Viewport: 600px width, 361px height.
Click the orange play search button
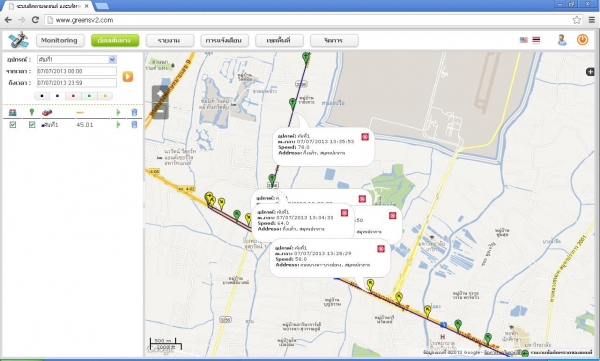point(128,77)
